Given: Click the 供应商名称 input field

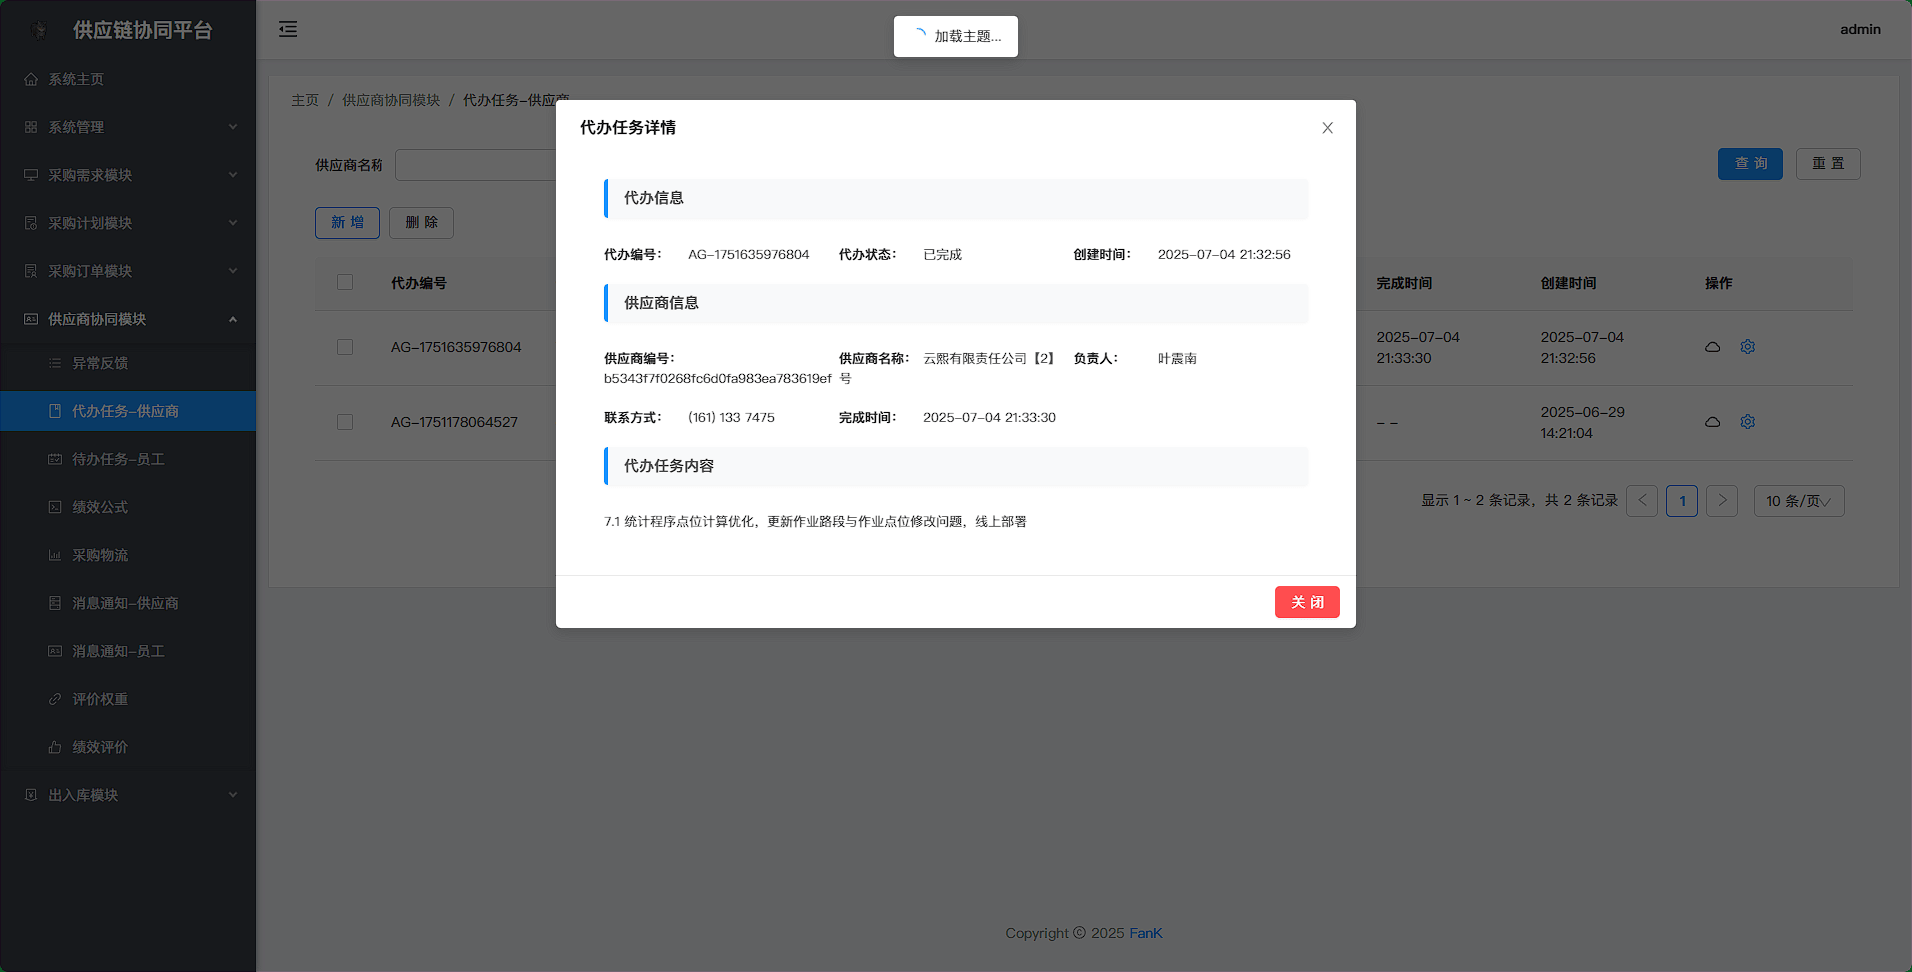Looking at the screenshot, I should [475, 165].
